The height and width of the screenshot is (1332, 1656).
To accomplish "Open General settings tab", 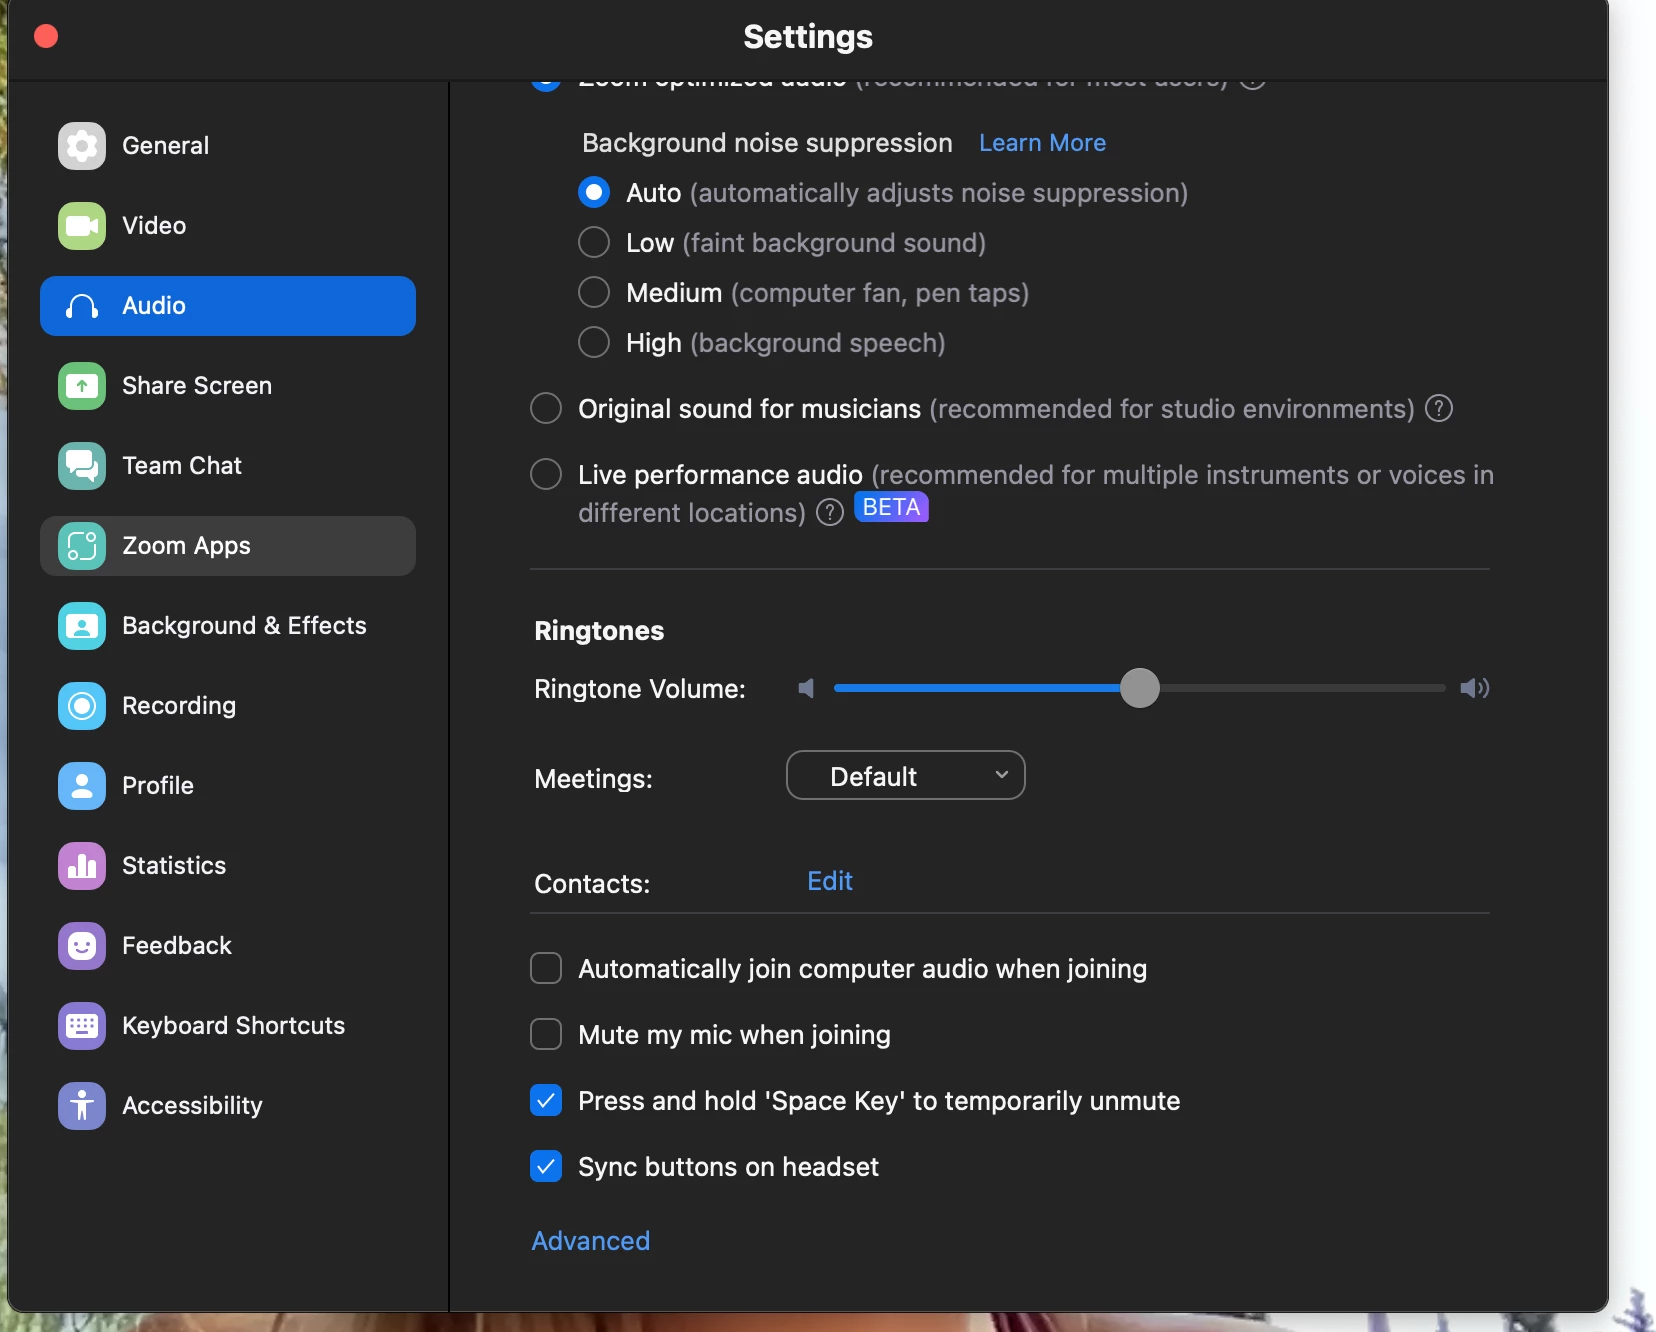I will [228, 146].
